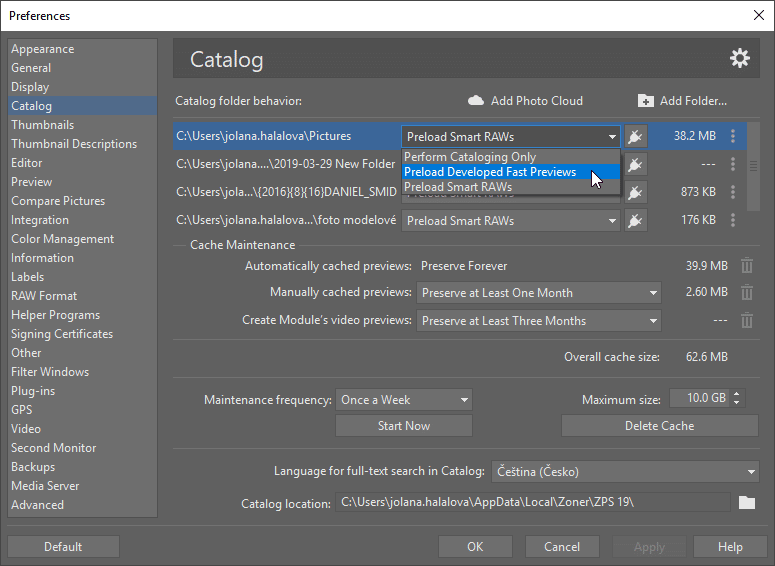Delete Create Module's video previews trash icon
This screenshot has width=775, height=566.
click(x=747, y=320)
